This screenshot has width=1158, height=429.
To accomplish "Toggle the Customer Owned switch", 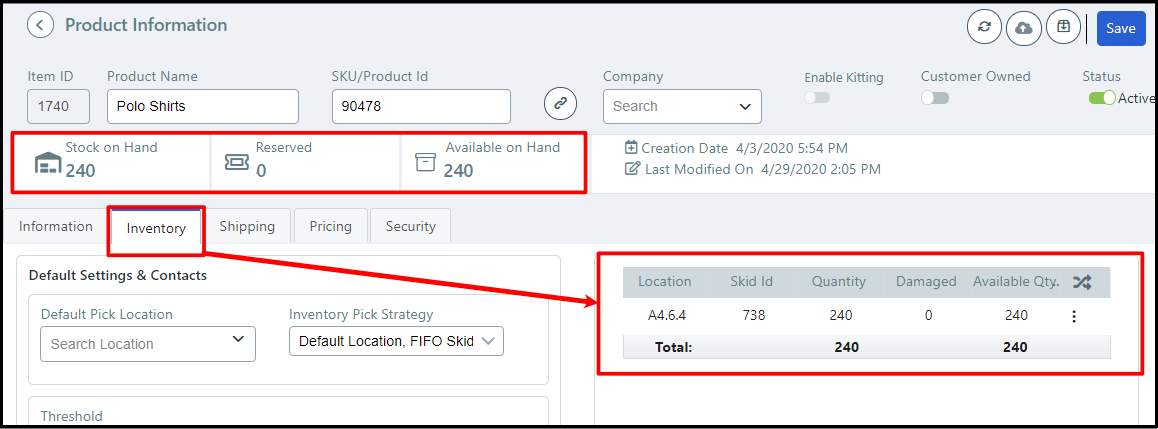I will click(934, 98).
